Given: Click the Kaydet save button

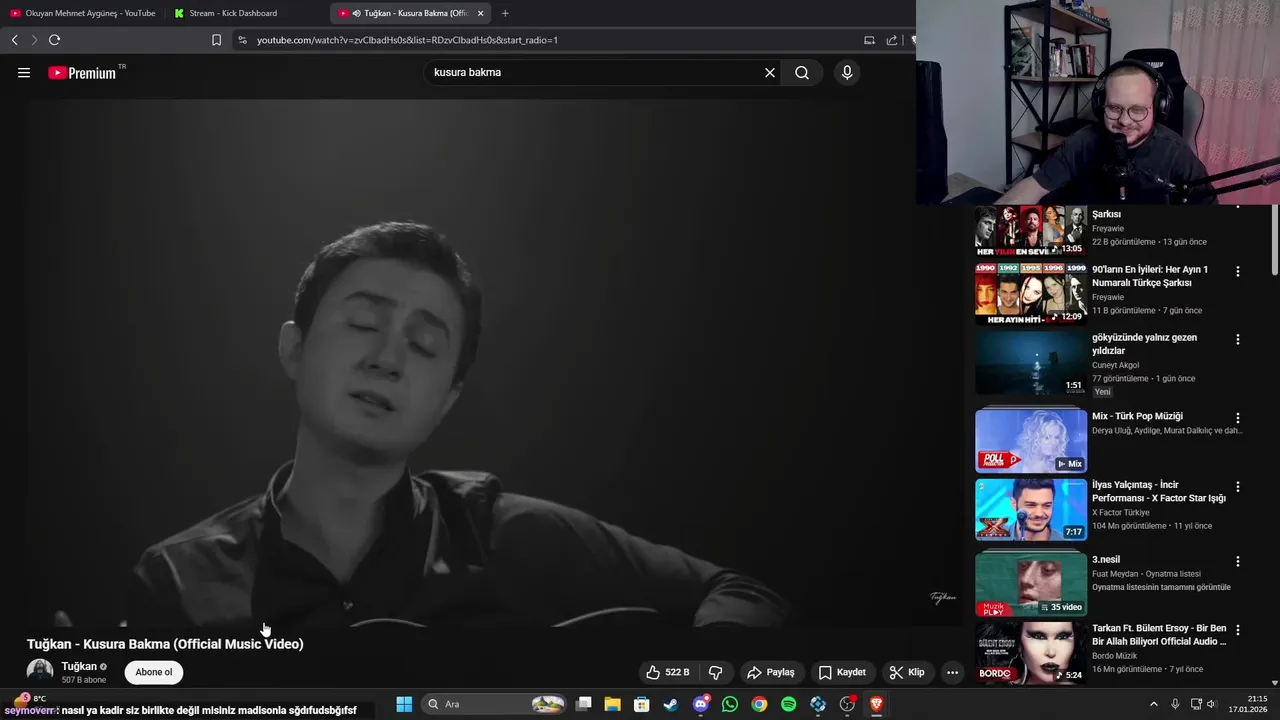Looking at the screenshot, I should (x=842, y=672).
